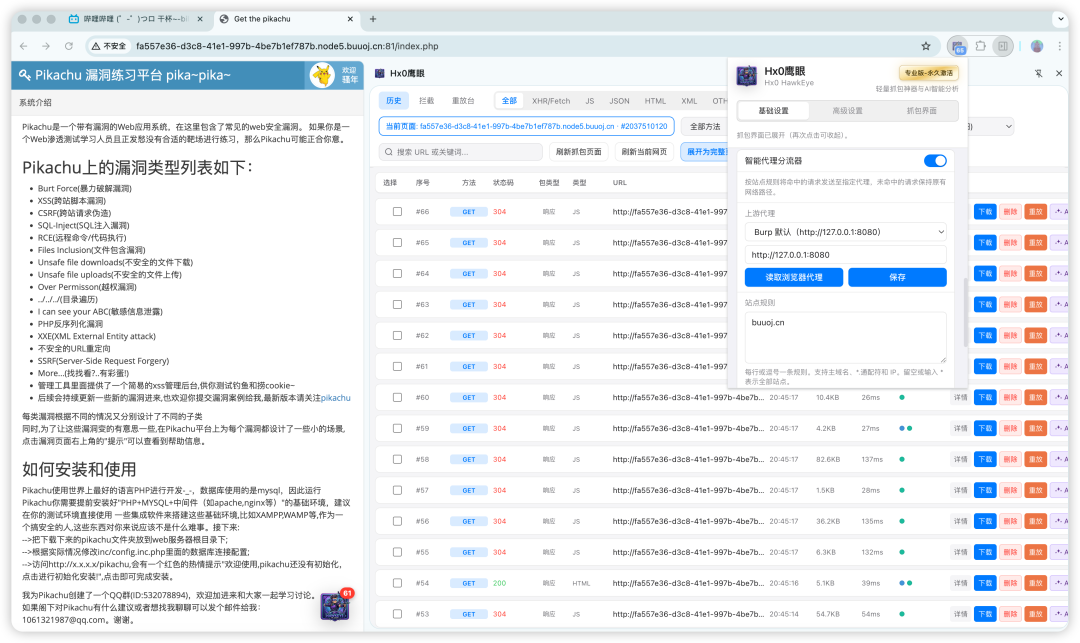Image resolution: width=1080 pixels, height=643 pixels.
Task: Check the checkbox for request #53
Action: tap(397, 614)
